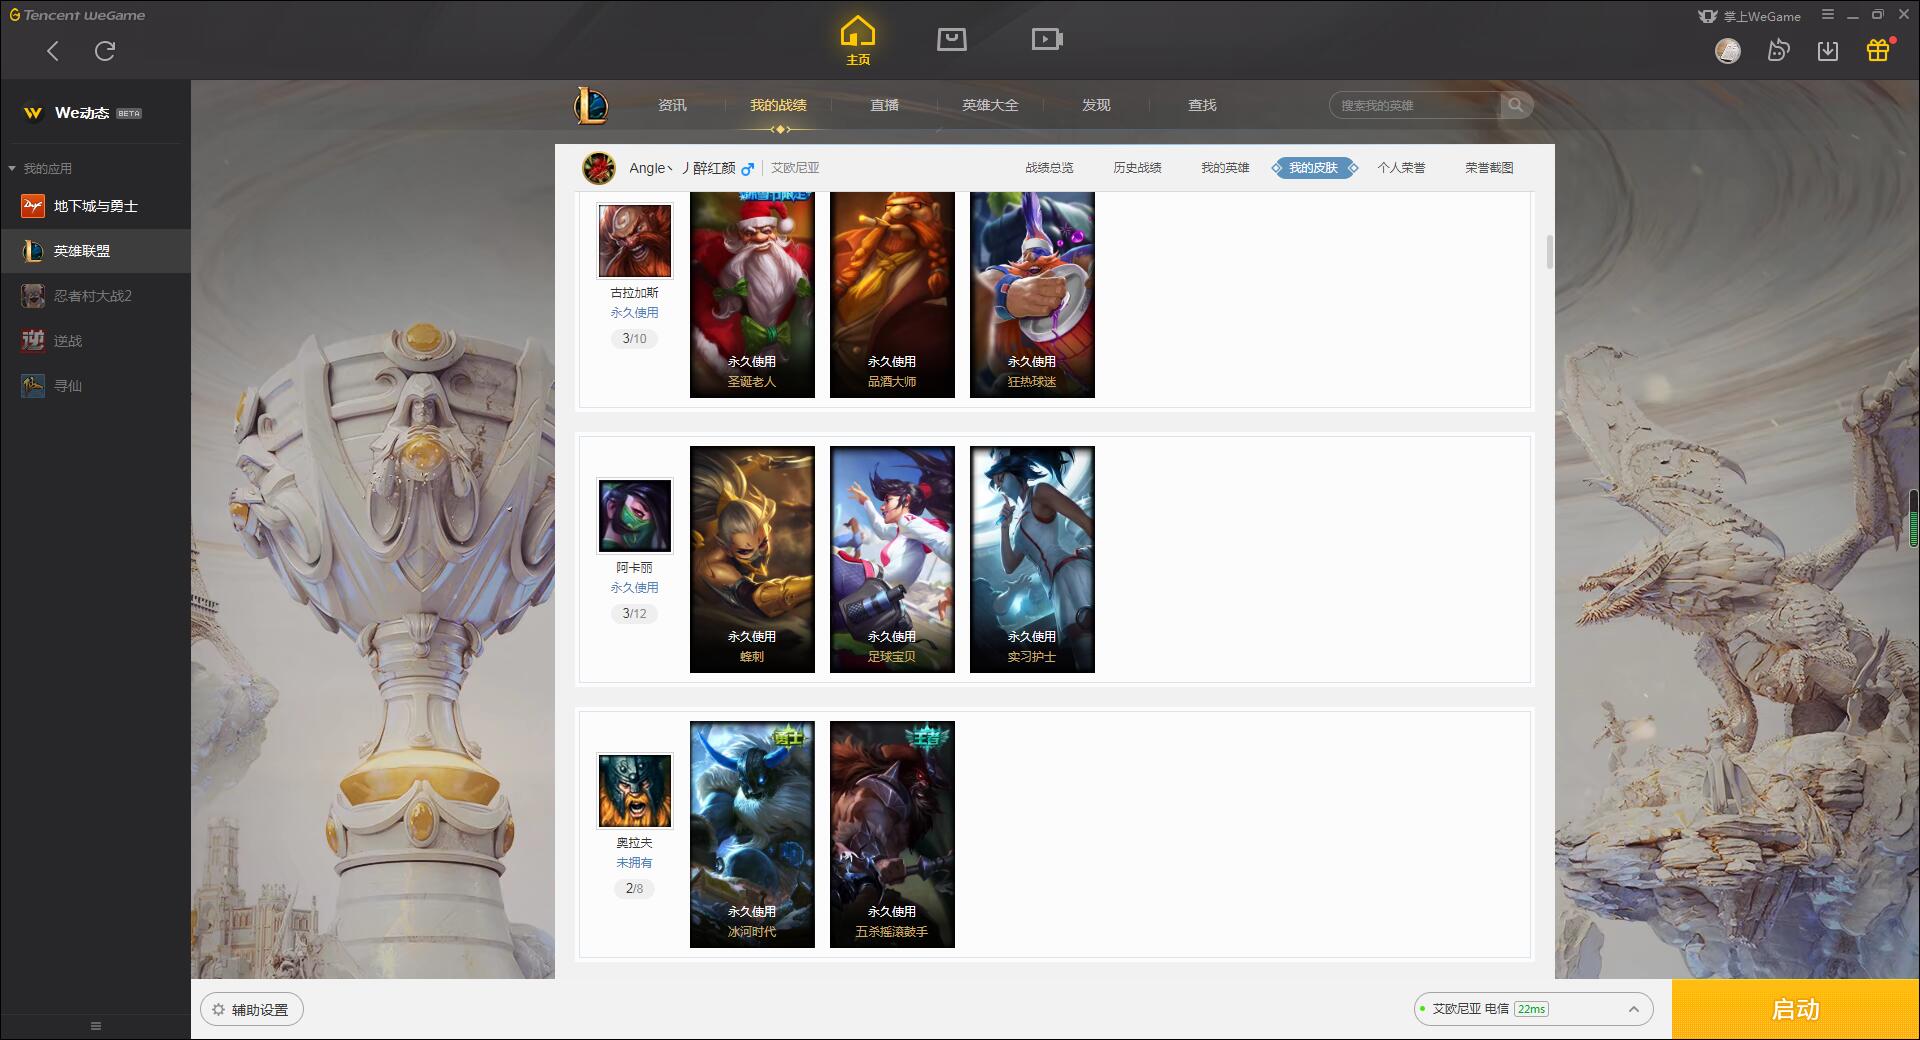1920x1040 pixels.
Task: Refresh the page with the reload icon
Action: (x=105, y=51)
